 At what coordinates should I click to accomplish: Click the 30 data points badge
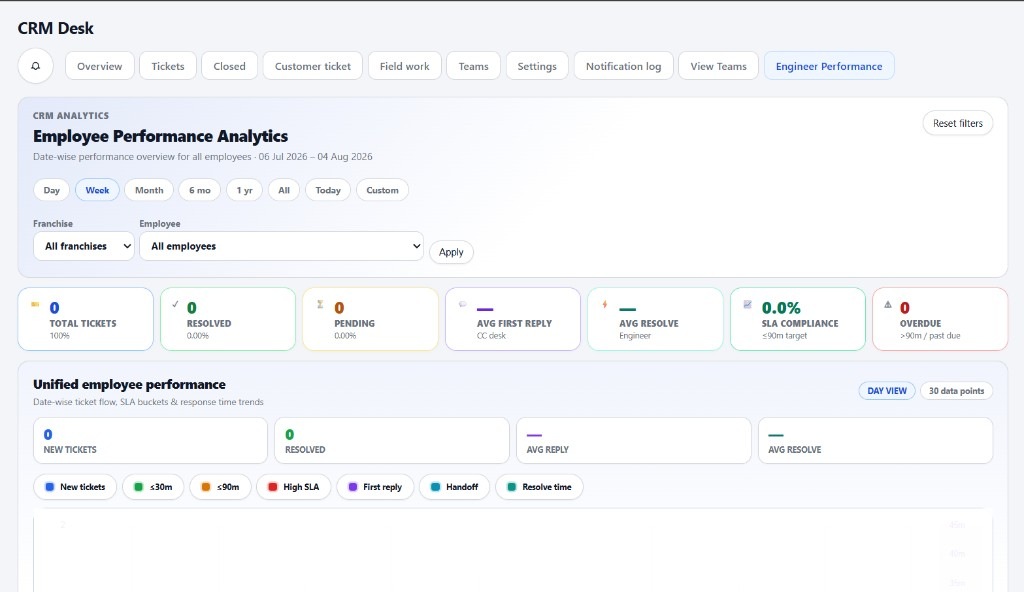pyautogui.click(x=957, y=391)
